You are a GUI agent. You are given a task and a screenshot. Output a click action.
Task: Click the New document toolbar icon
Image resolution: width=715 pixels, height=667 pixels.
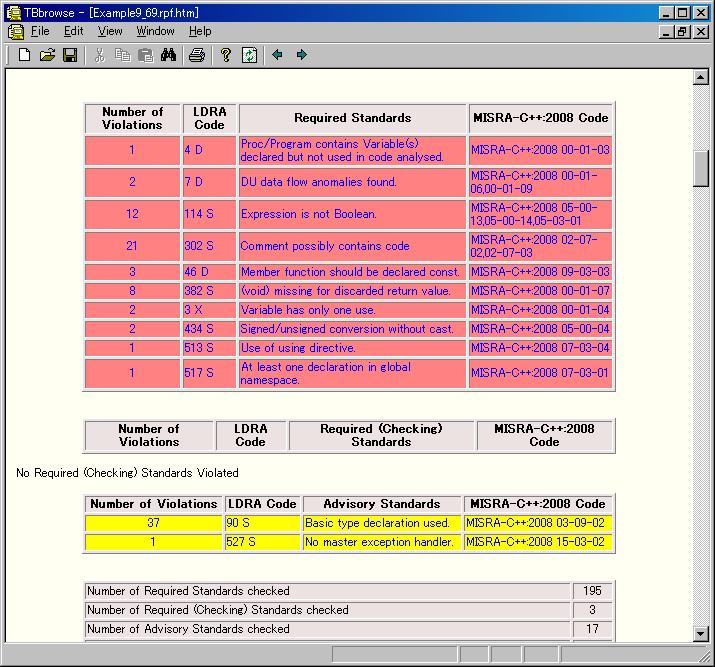pyautogui.click(x=25, y=55)
